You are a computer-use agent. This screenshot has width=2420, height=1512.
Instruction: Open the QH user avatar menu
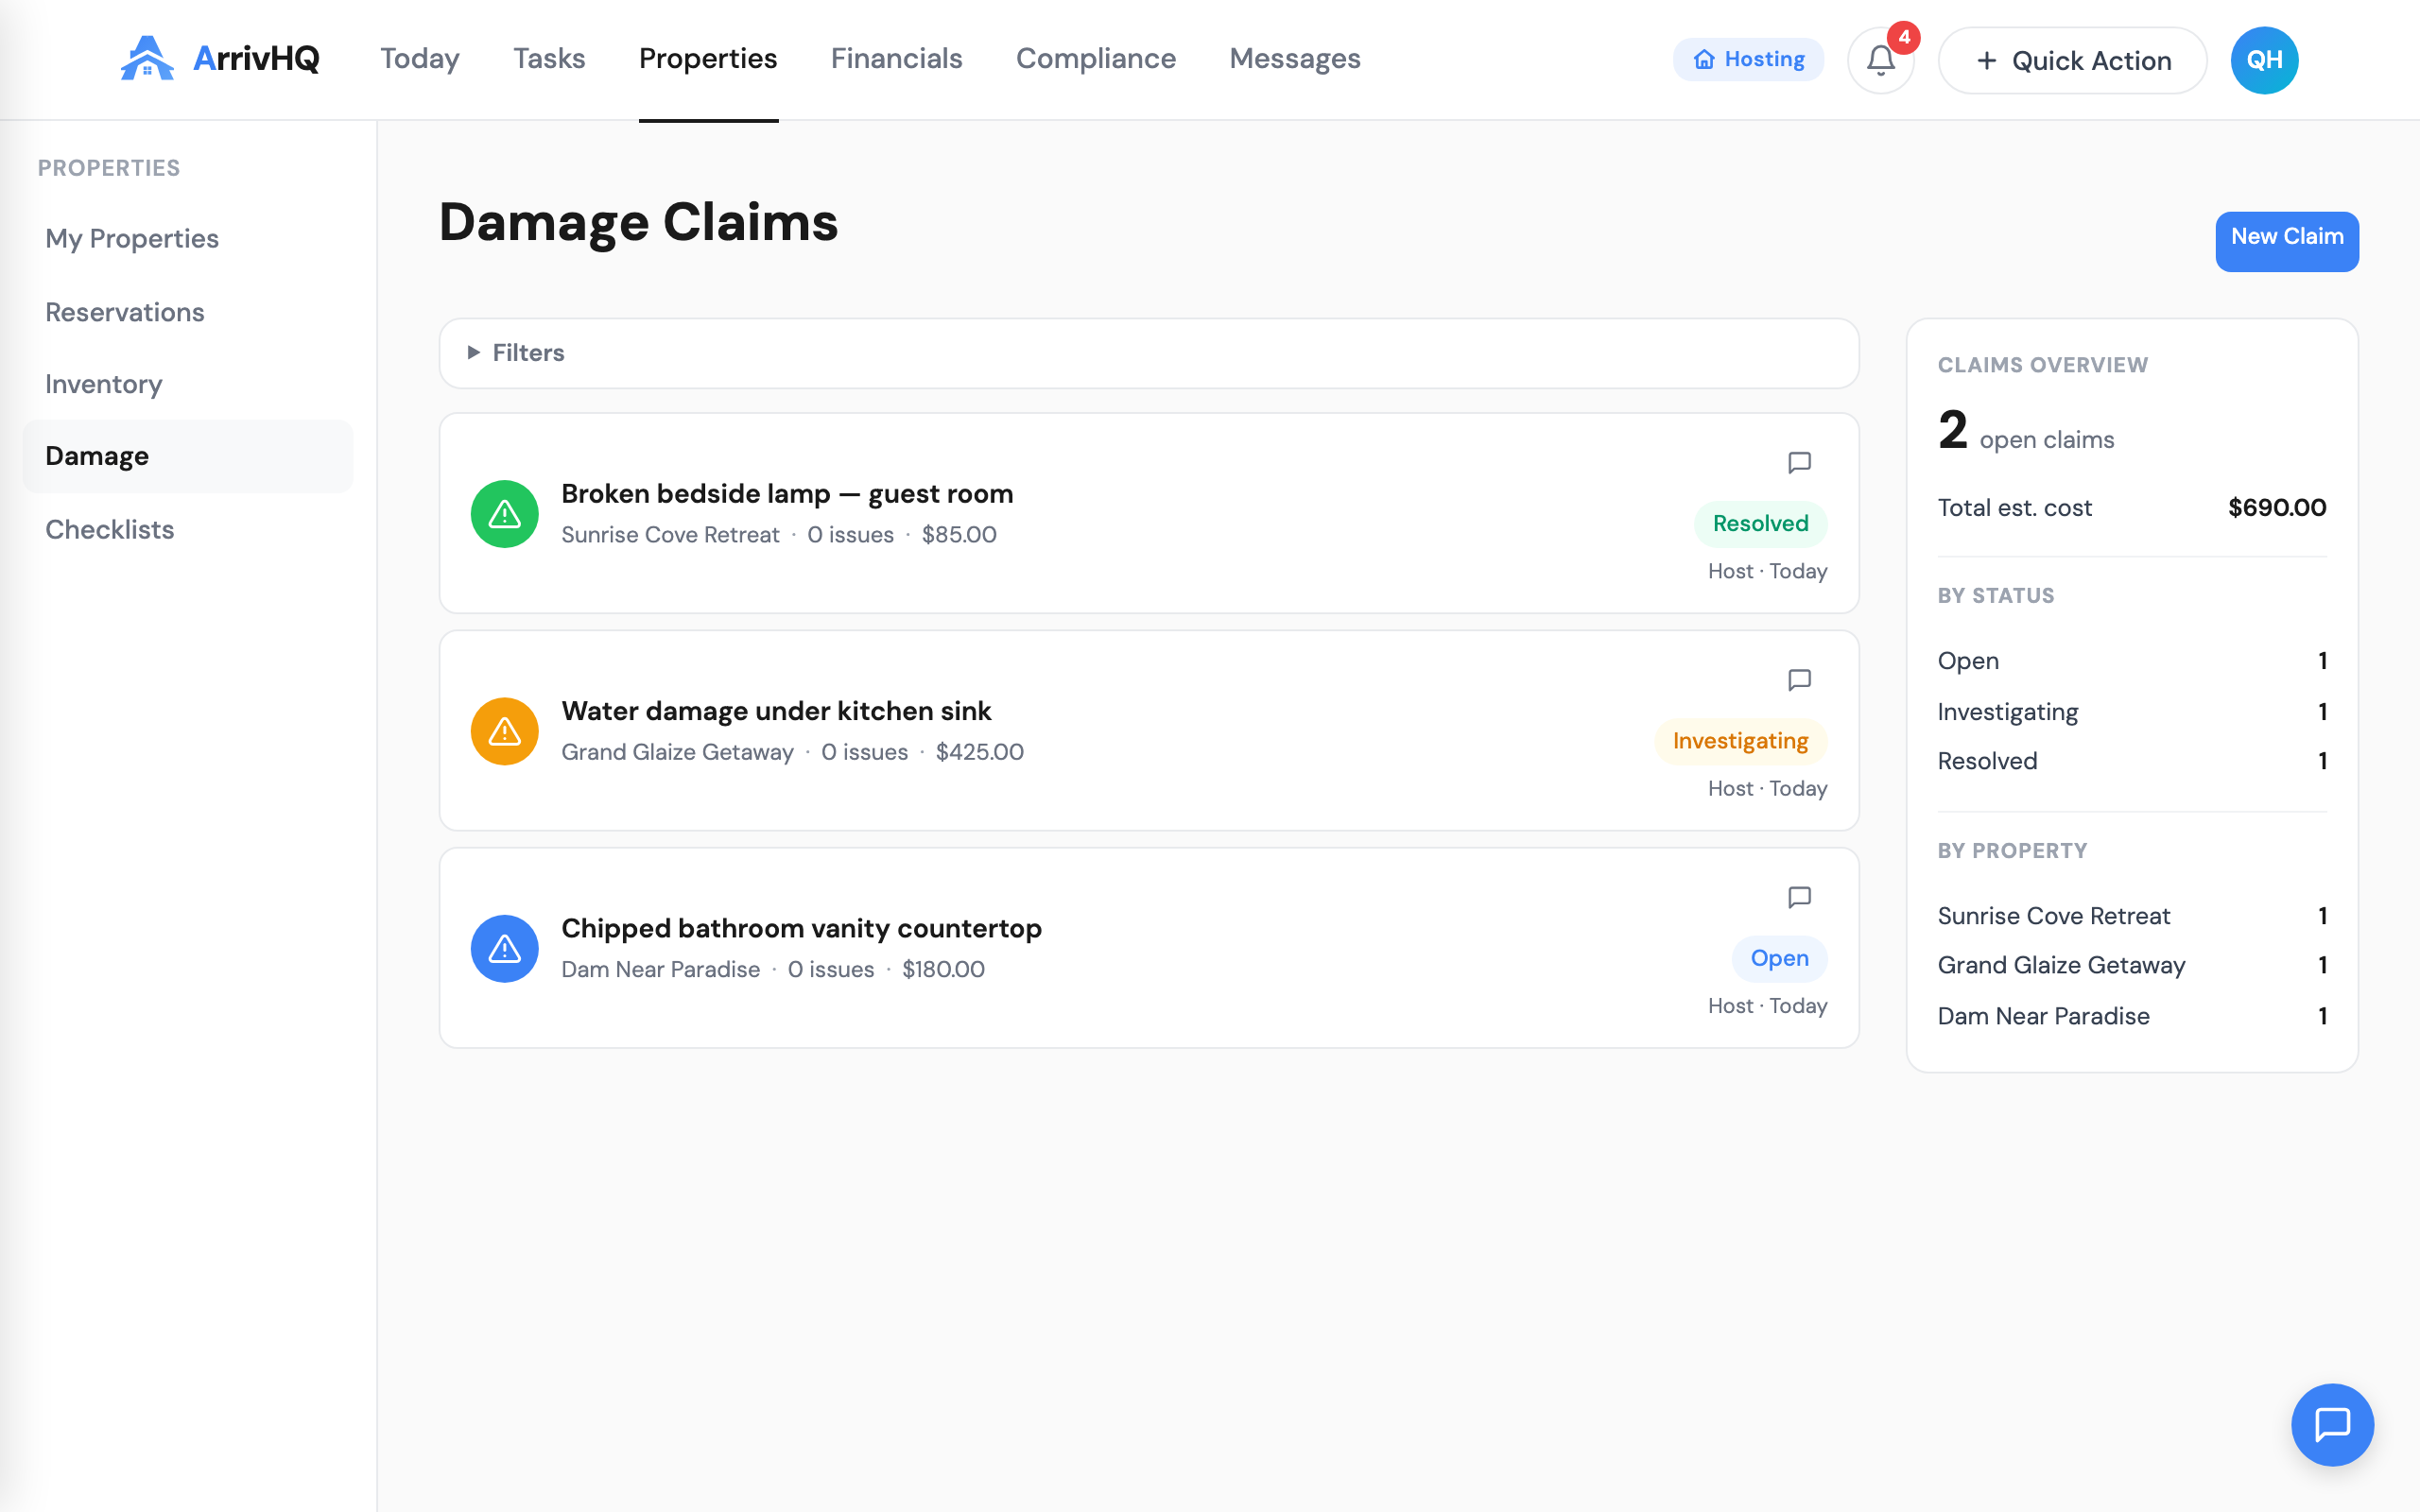2264,60
